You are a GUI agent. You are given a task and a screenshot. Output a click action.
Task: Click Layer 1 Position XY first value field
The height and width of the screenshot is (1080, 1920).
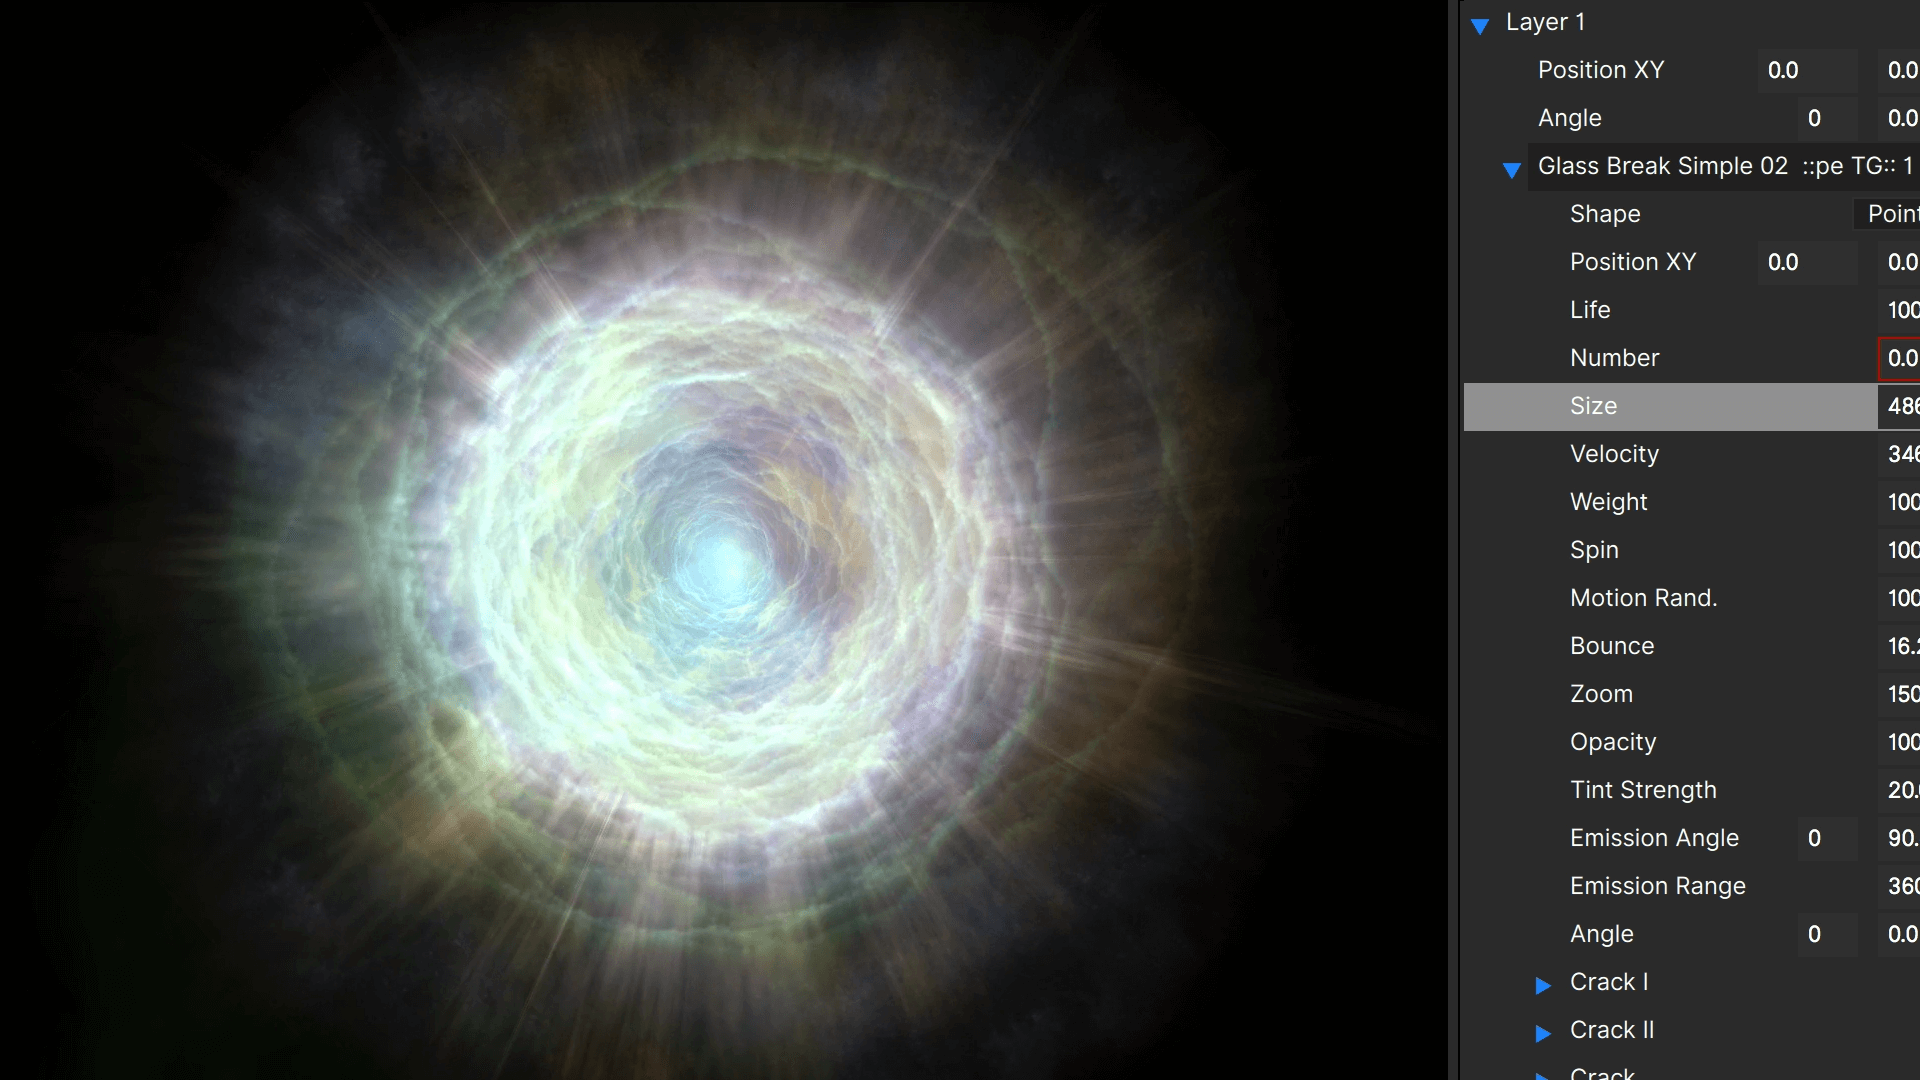click(x=1807, y=70)
